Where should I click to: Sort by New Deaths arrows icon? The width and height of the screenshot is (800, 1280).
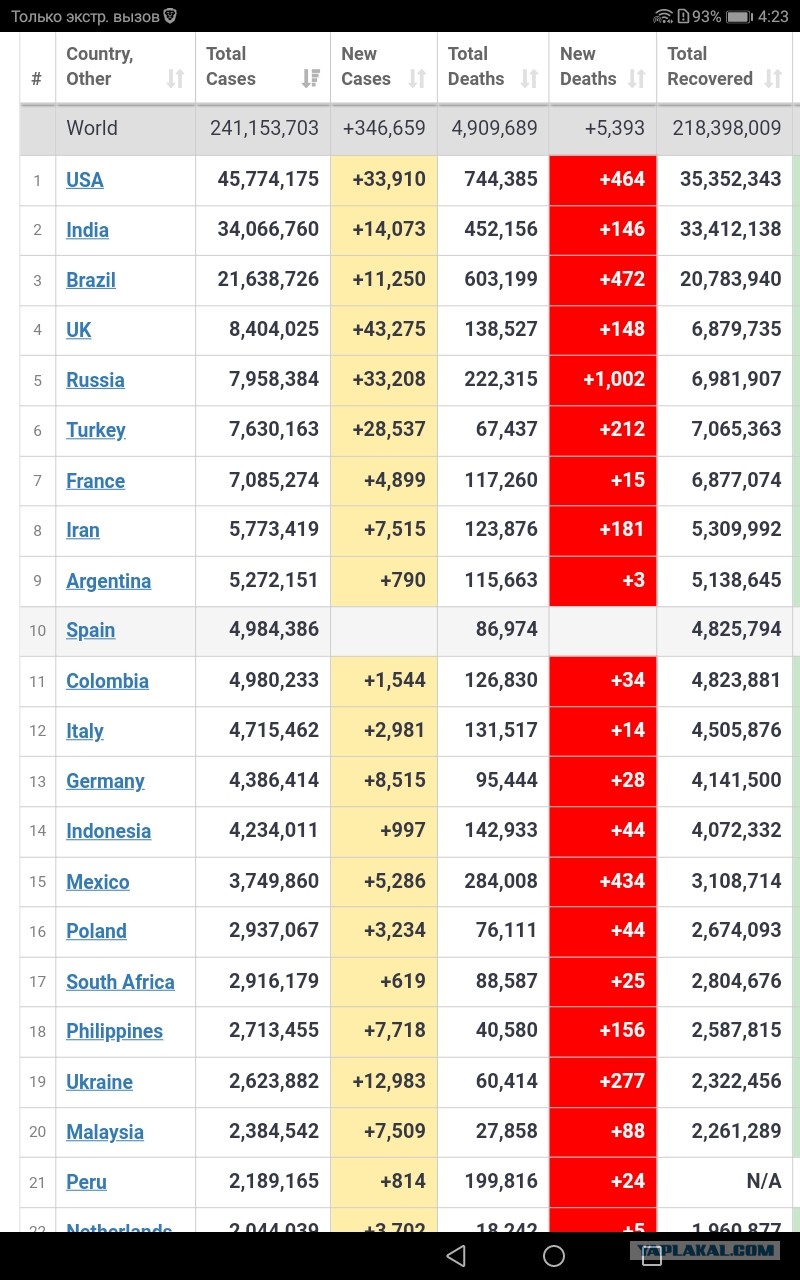(x=637, y=79)
